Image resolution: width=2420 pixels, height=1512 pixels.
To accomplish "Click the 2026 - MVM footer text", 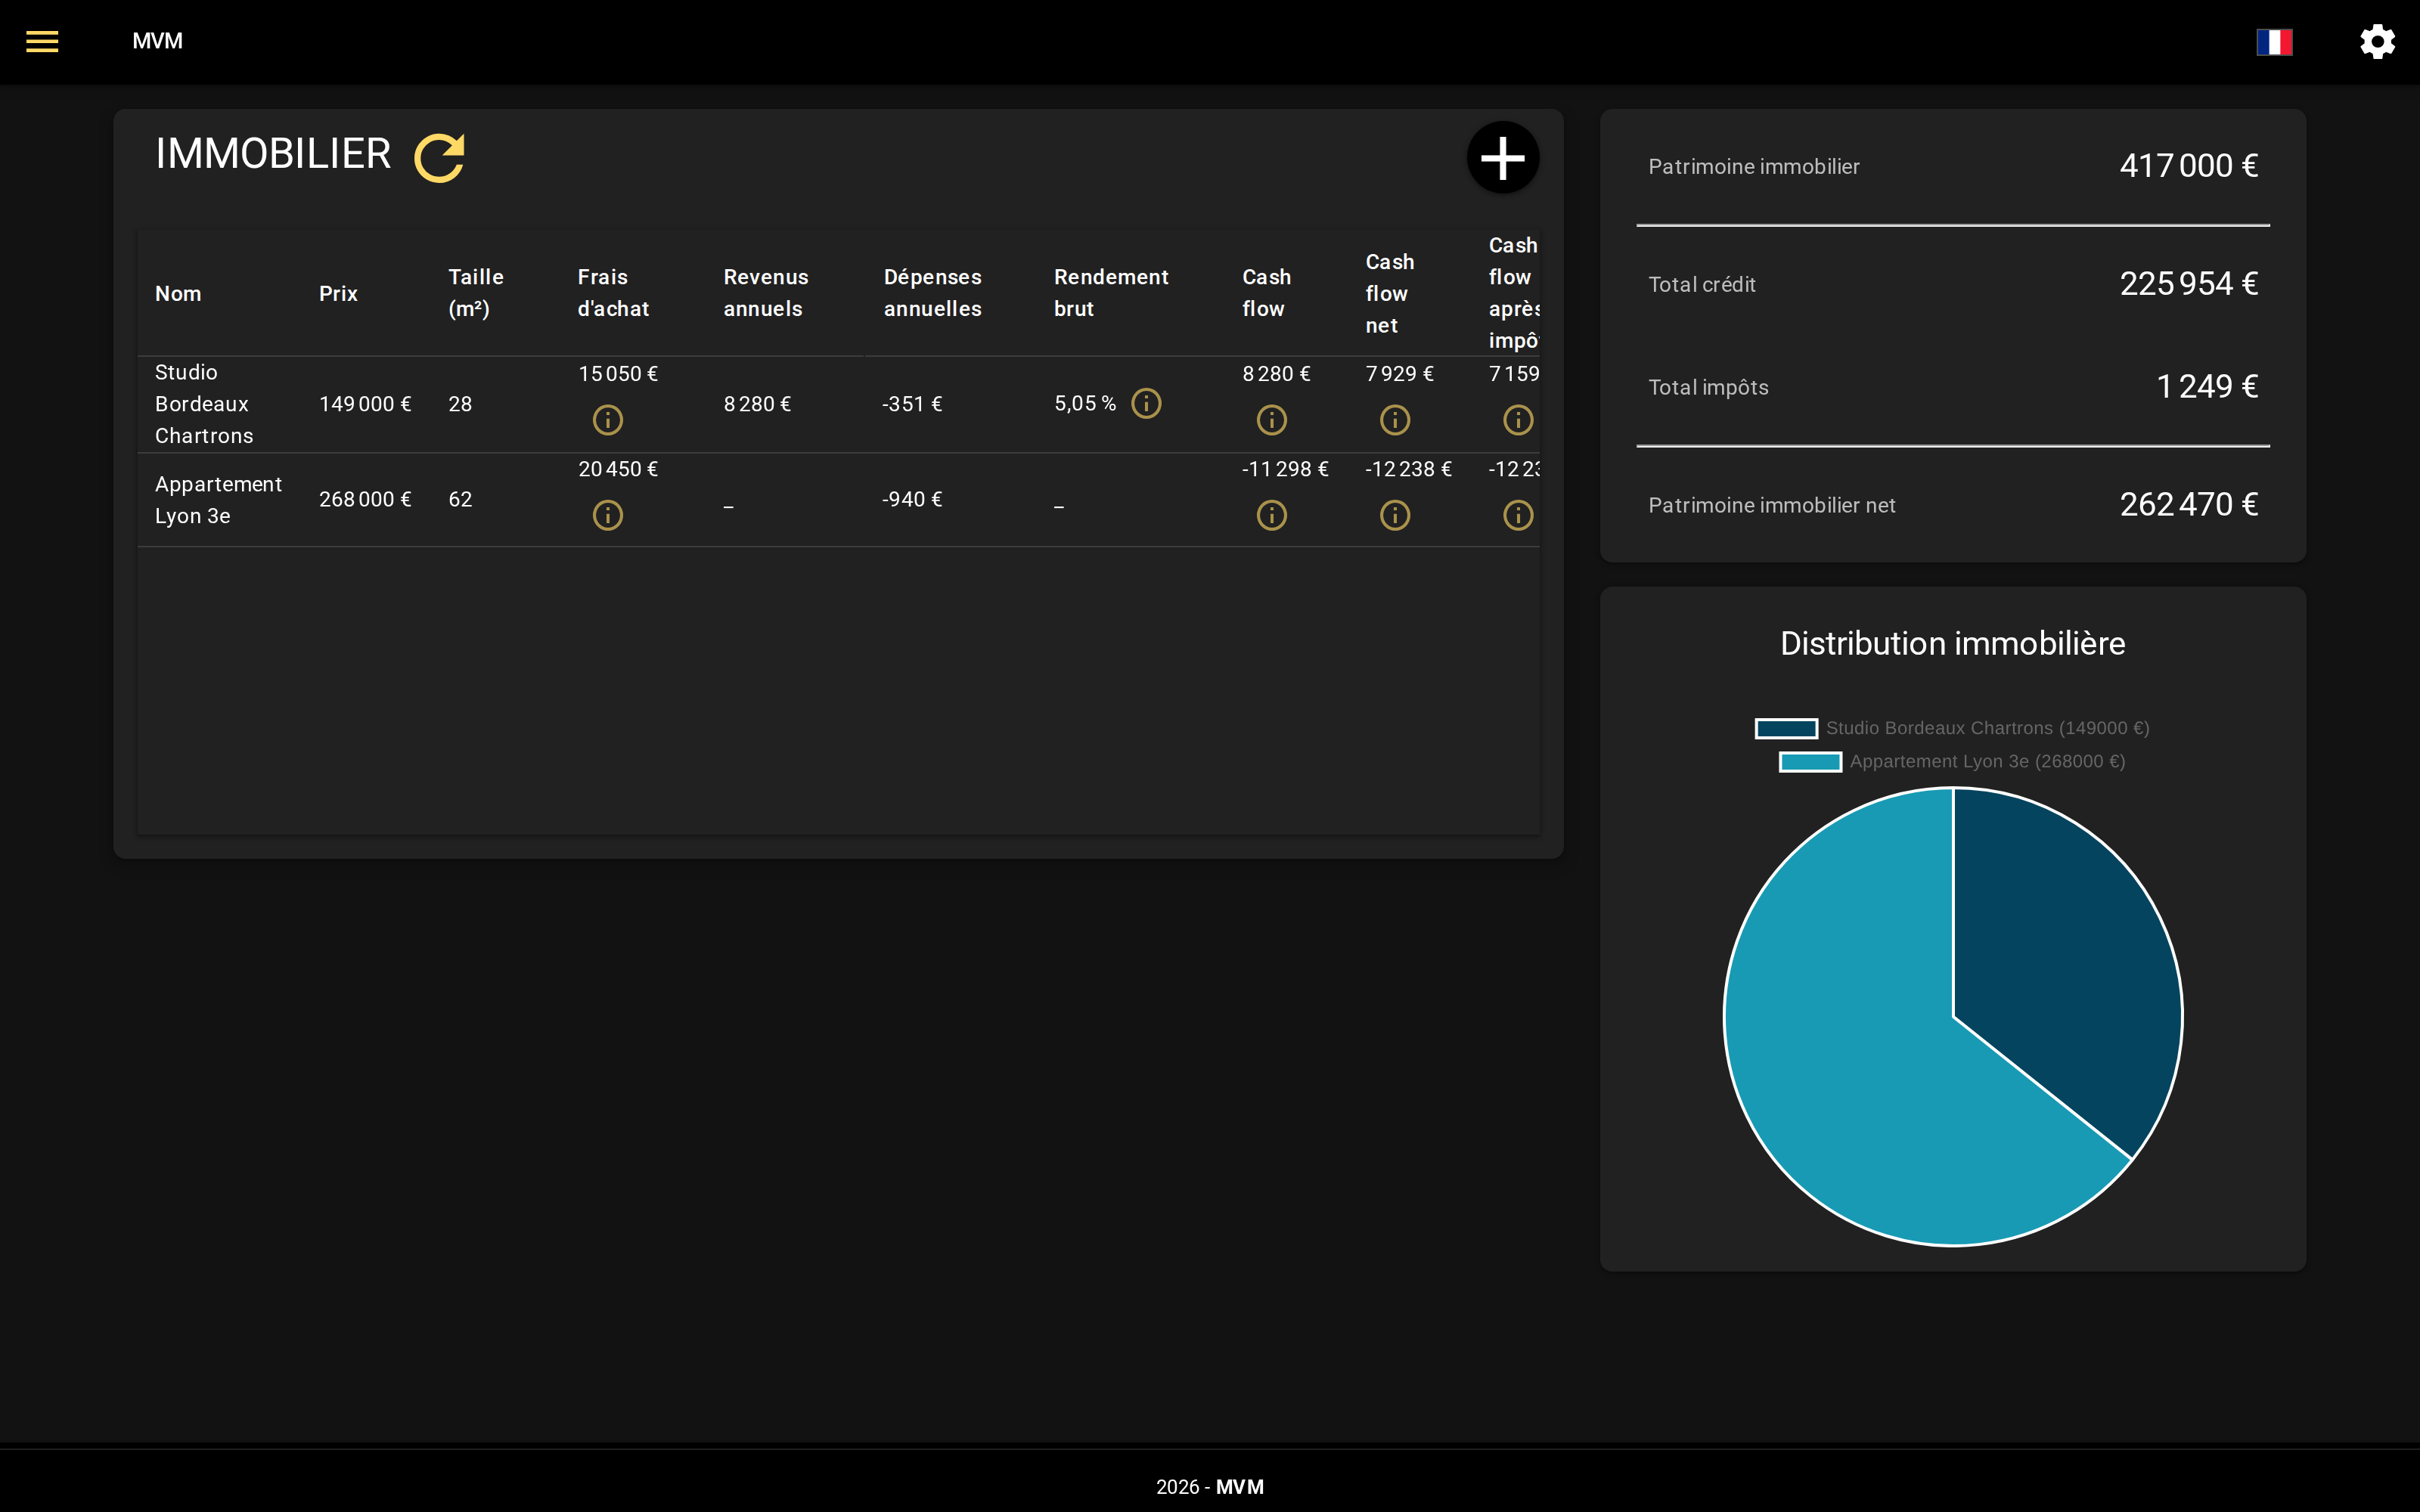I will (1210, 1487).
